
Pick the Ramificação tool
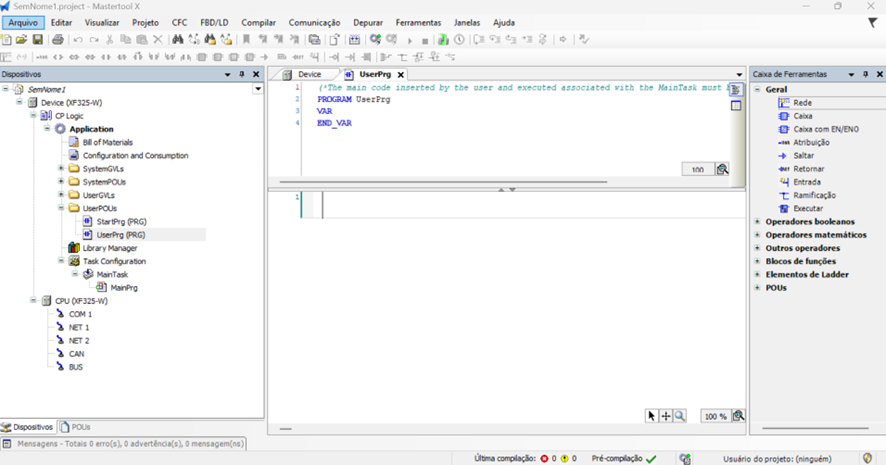pos(813,195)
